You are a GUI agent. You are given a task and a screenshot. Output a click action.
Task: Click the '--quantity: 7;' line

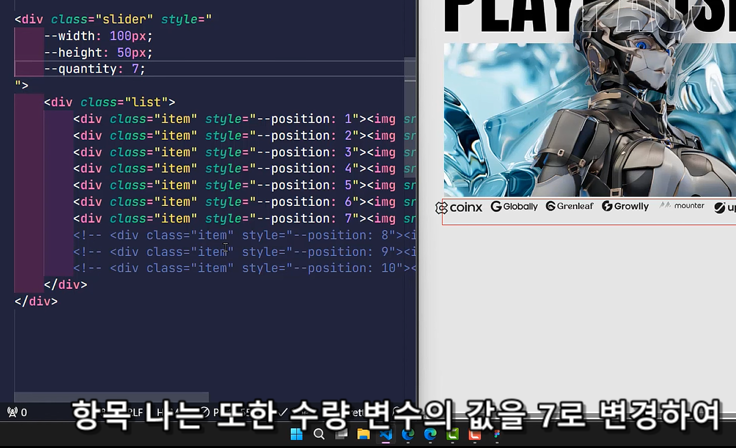point(95,69)
